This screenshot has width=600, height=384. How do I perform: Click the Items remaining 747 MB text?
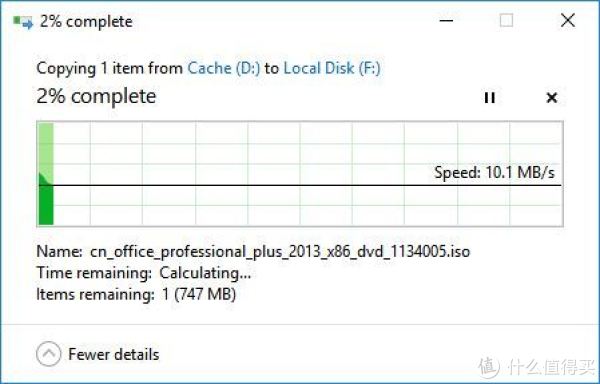(x=136, y=294)
